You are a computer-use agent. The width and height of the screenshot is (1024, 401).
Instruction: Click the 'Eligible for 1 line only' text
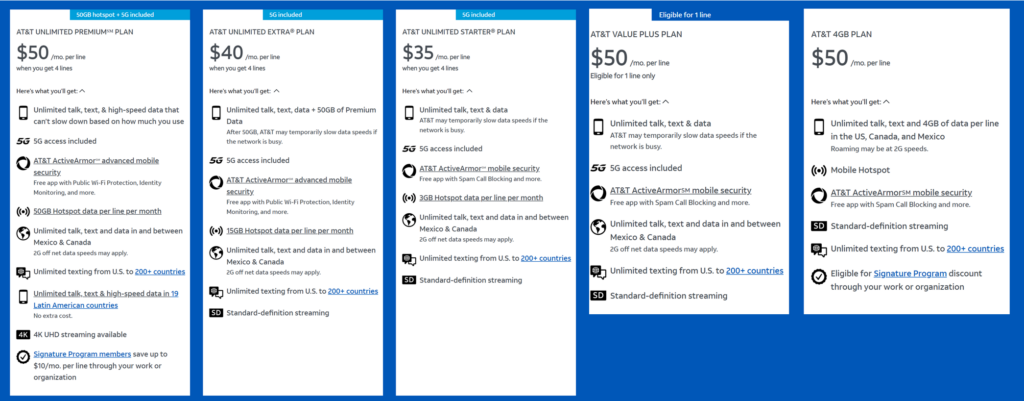point(622,76)
